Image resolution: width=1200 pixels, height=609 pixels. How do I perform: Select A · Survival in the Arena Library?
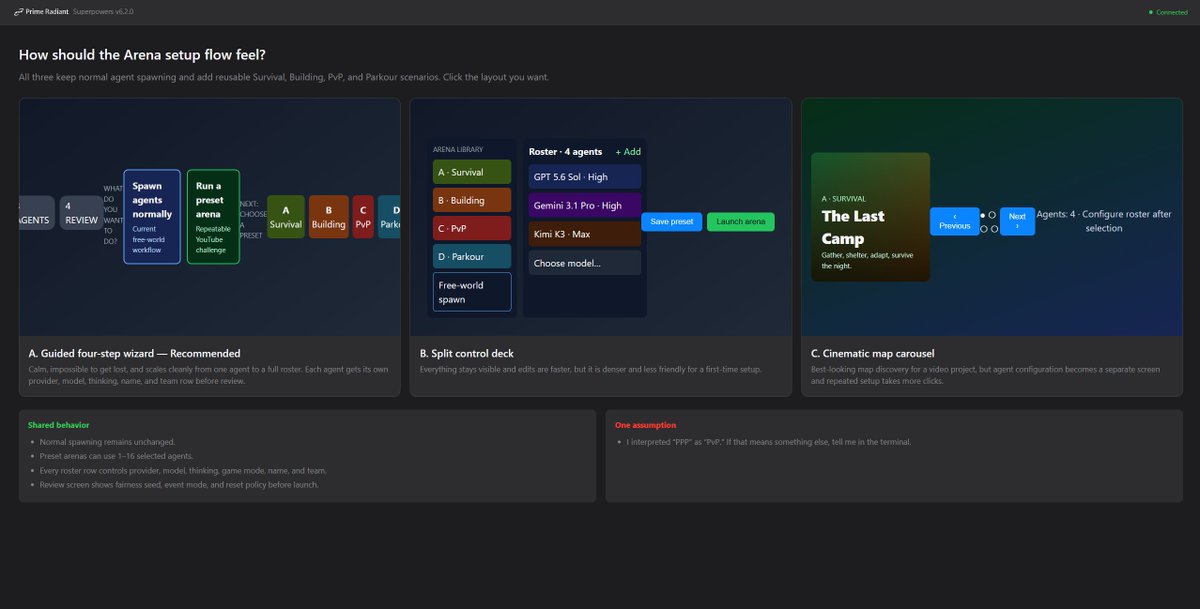472,172
